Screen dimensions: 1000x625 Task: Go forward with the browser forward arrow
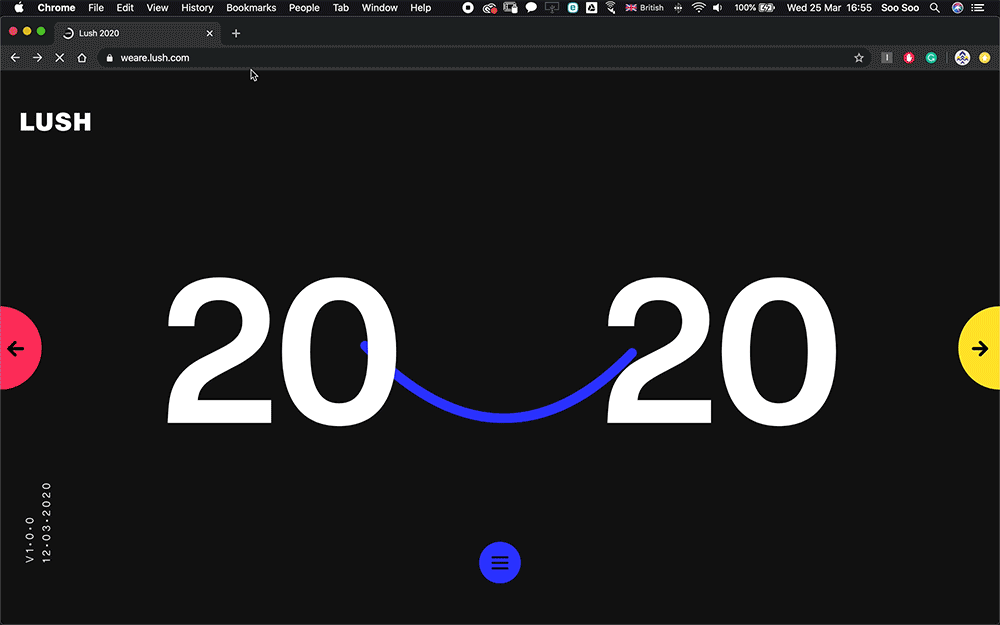point(38,57)
